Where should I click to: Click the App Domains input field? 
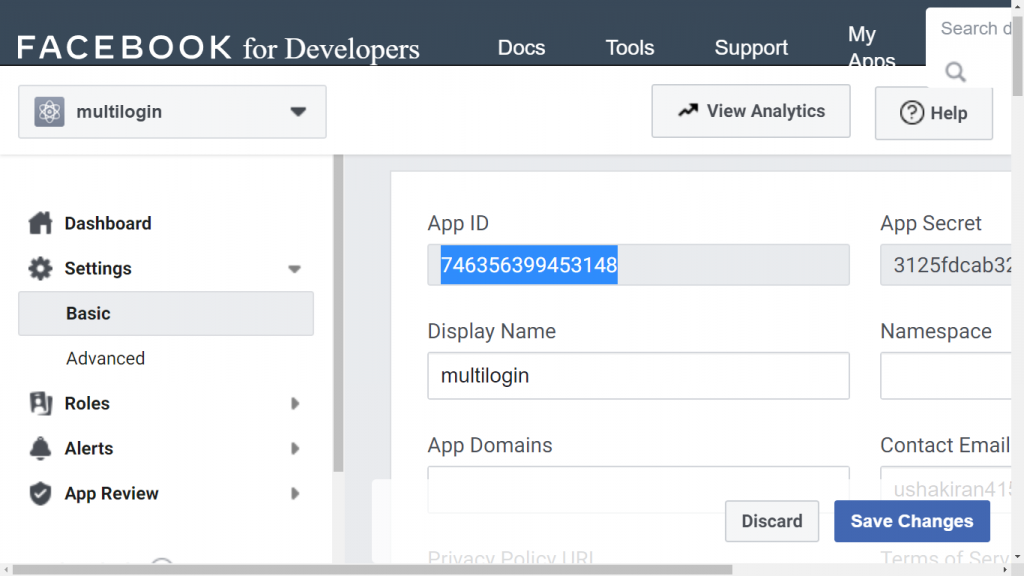pyautogui.click(x=639, y=490)
